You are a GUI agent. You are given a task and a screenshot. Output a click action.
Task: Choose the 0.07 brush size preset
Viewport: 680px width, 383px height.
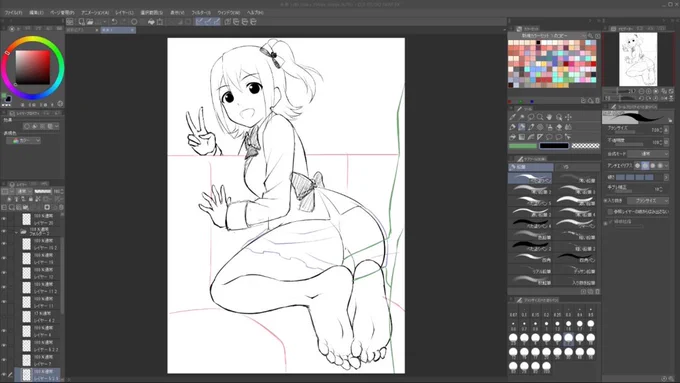513,312
